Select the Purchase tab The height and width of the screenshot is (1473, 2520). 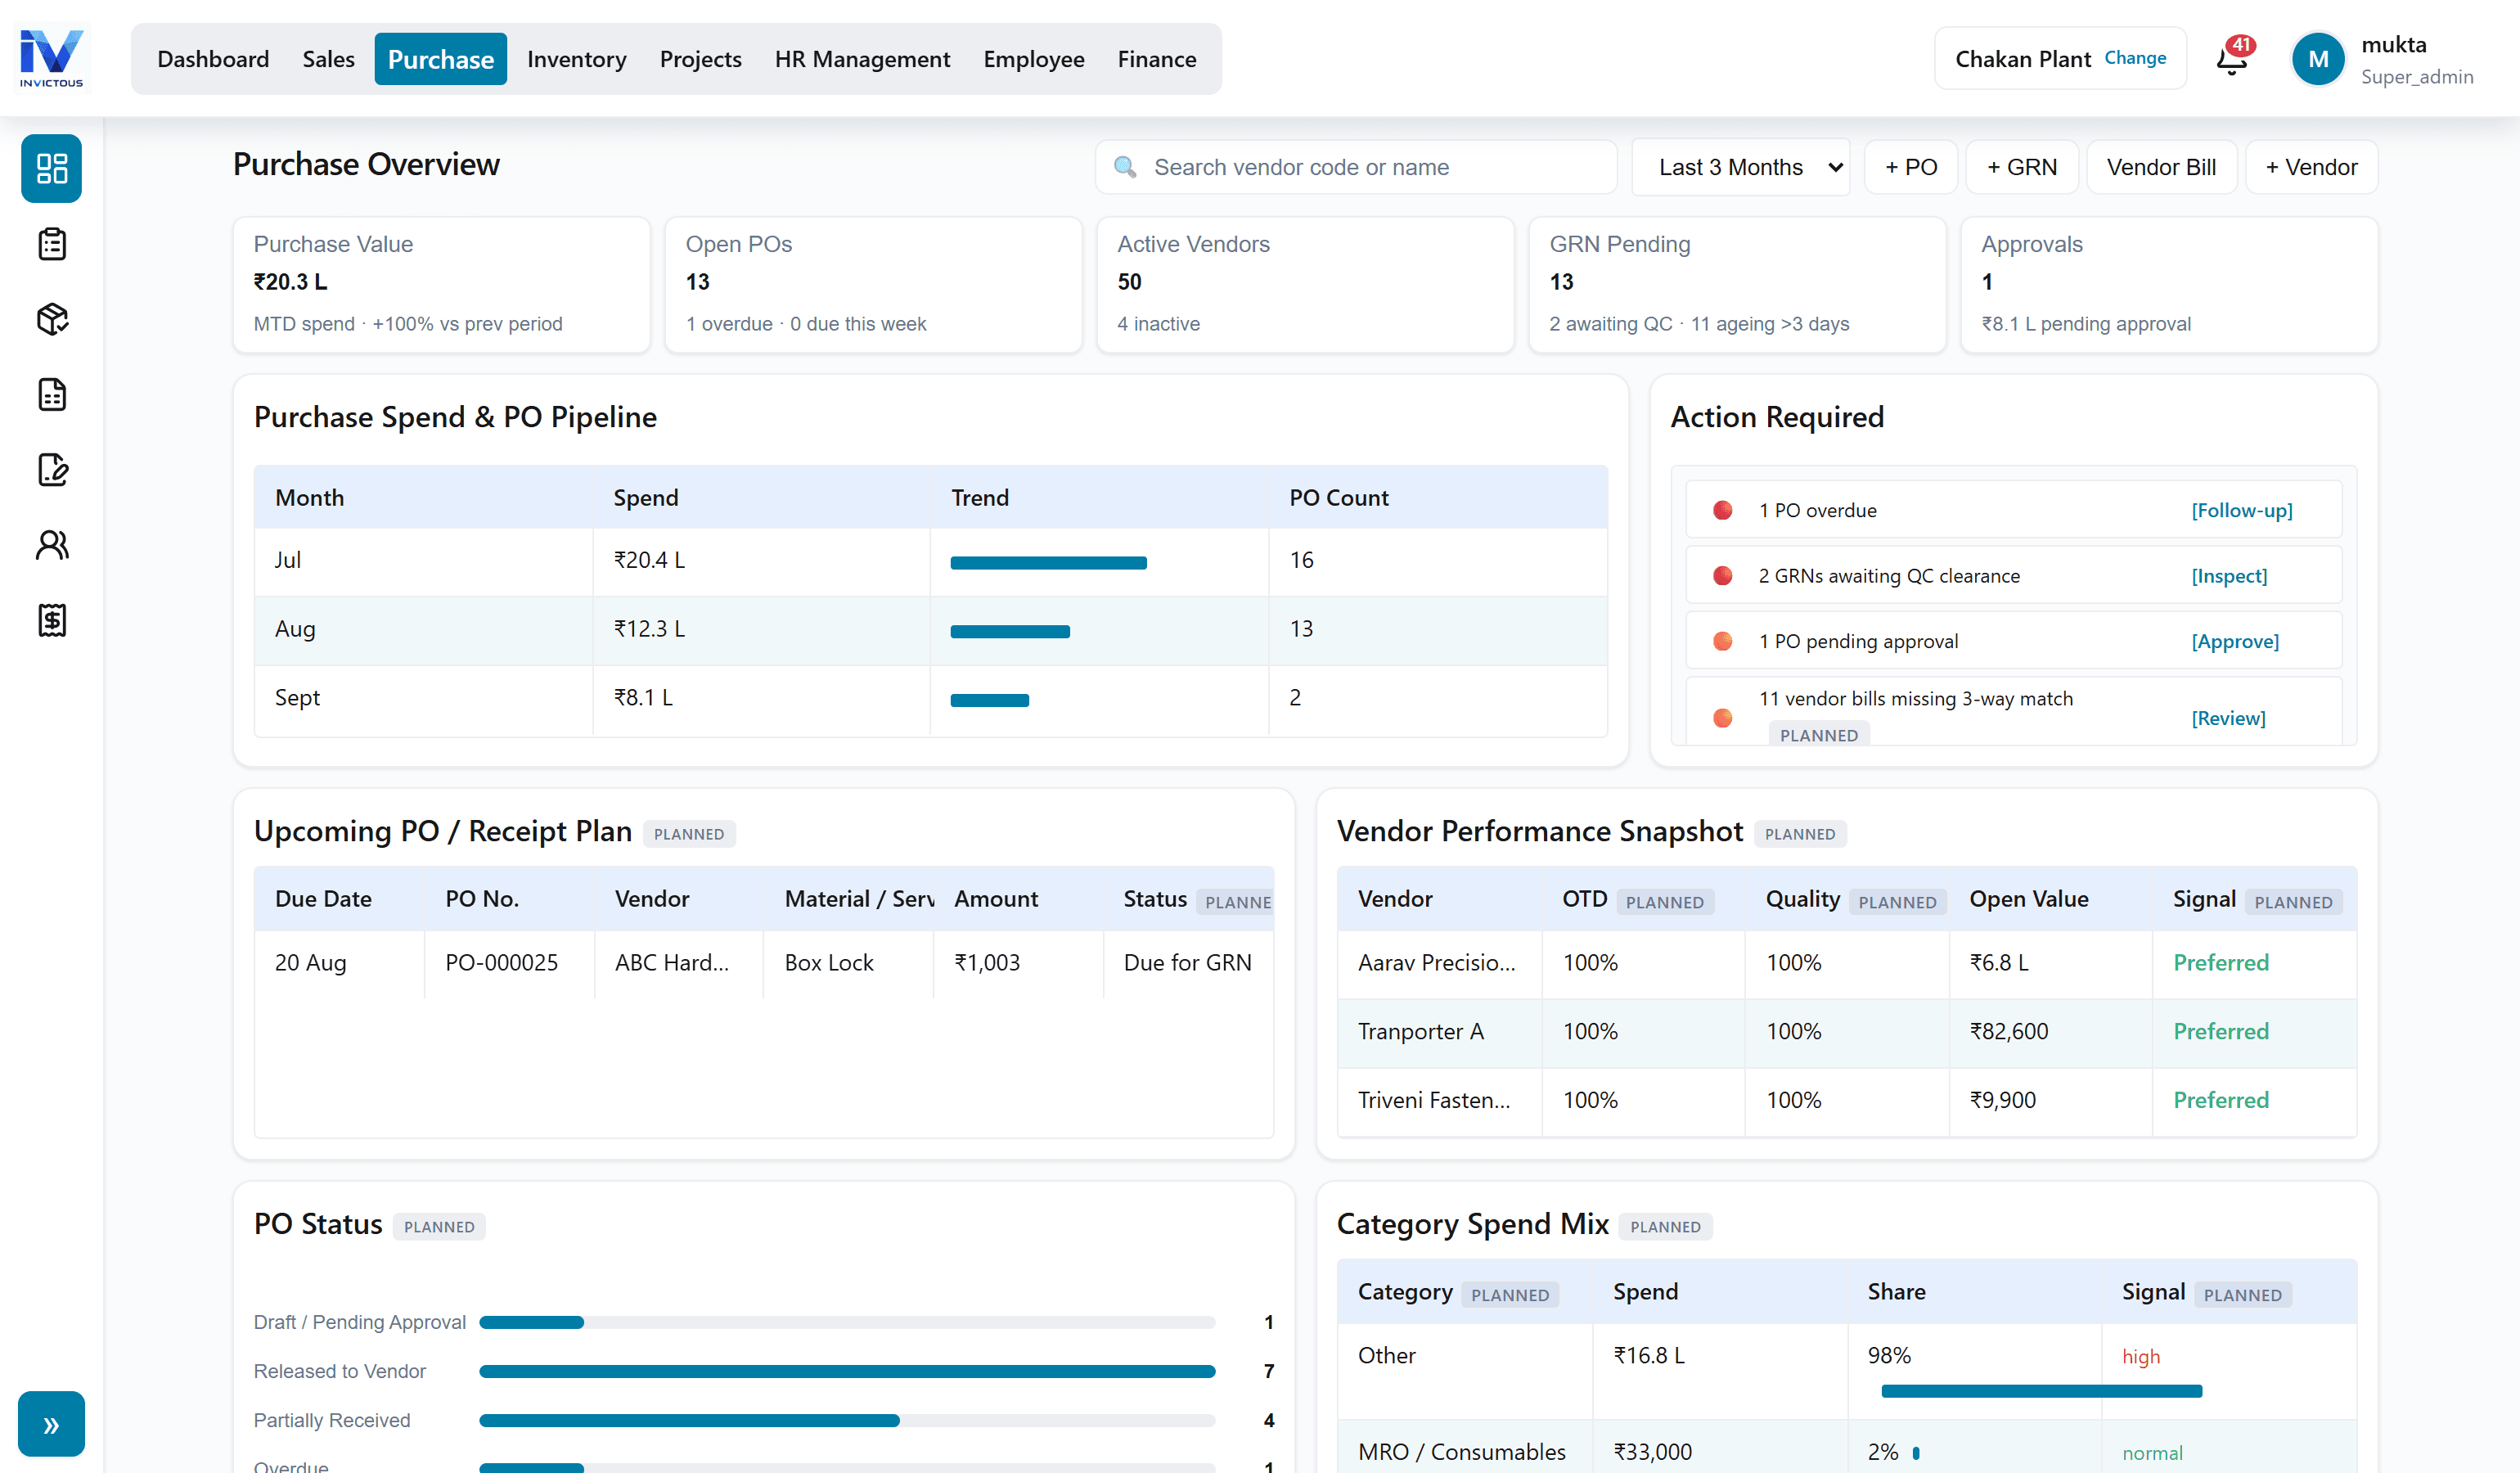point(441,59)
